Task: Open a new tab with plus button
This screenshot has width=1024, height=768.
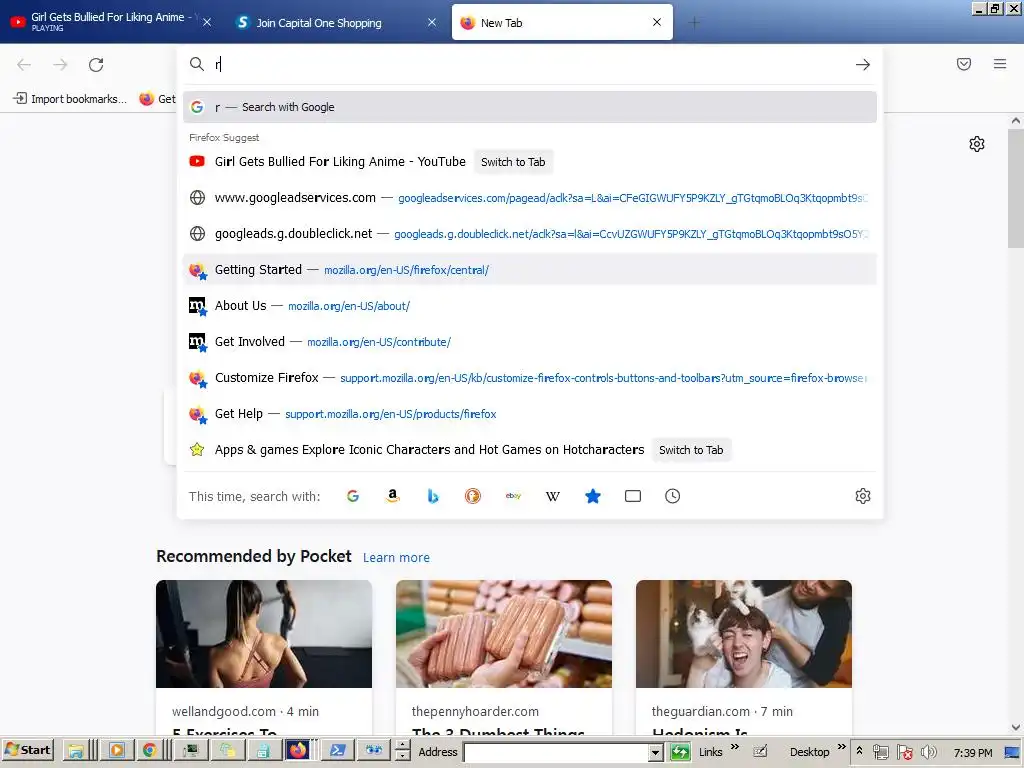Action: click(694, 23)
